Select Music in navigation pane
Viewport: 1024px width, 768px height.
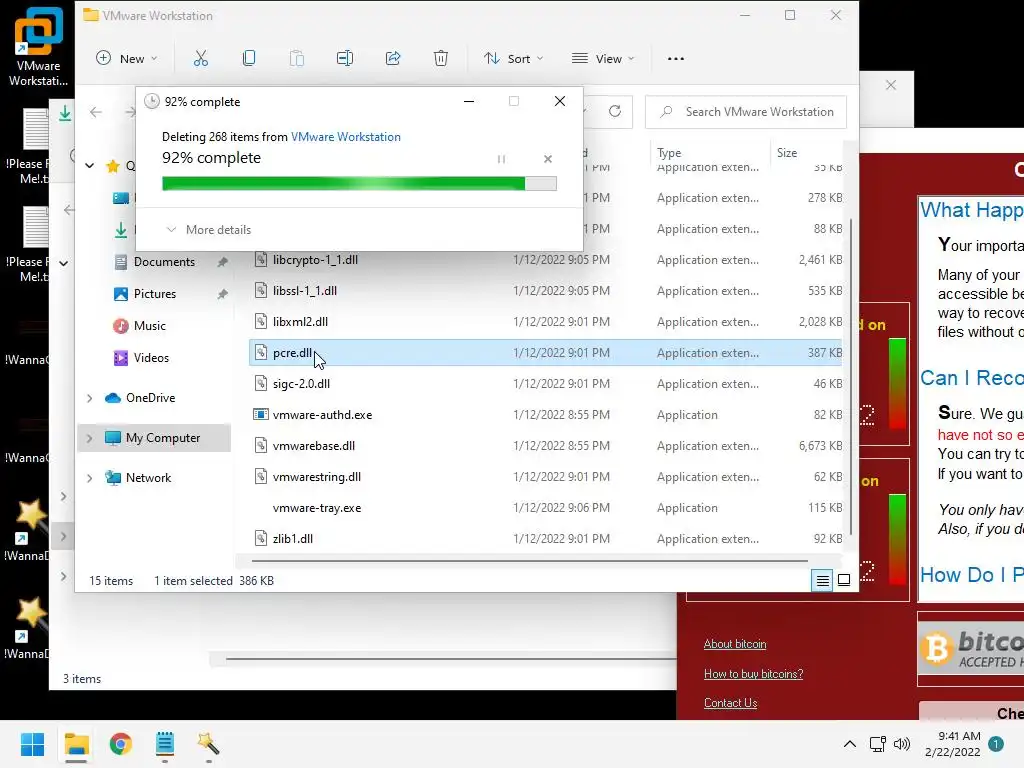coord(150,326)
